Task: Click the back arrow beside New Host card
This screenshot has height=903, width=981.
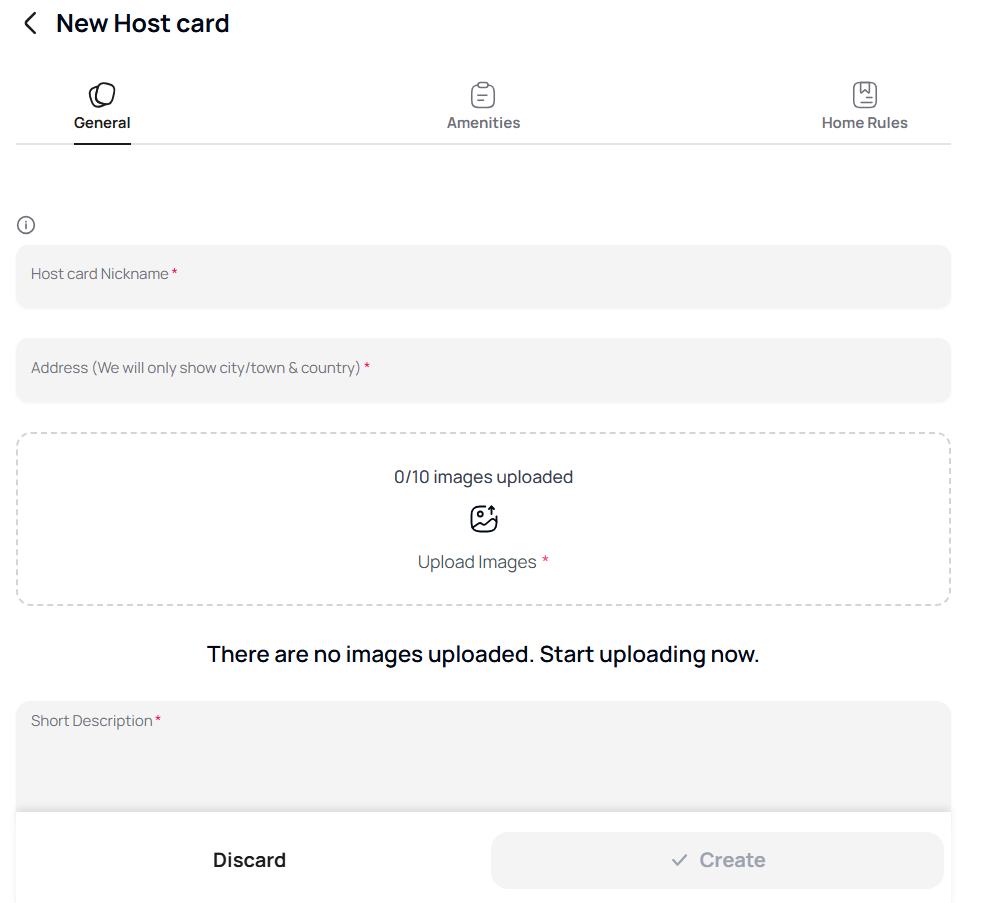Action: tap(29, 23)
